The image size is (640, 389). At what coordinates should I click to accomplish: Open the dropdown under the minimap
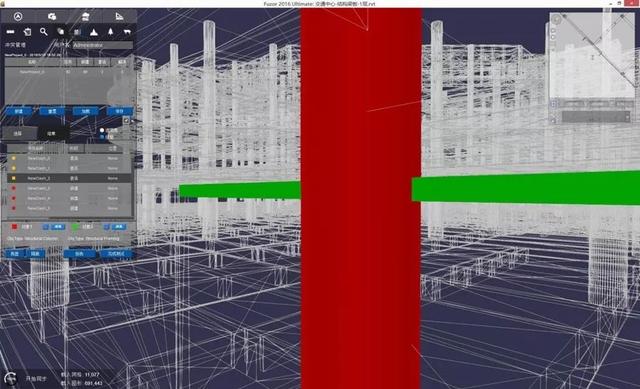[596, 117]
